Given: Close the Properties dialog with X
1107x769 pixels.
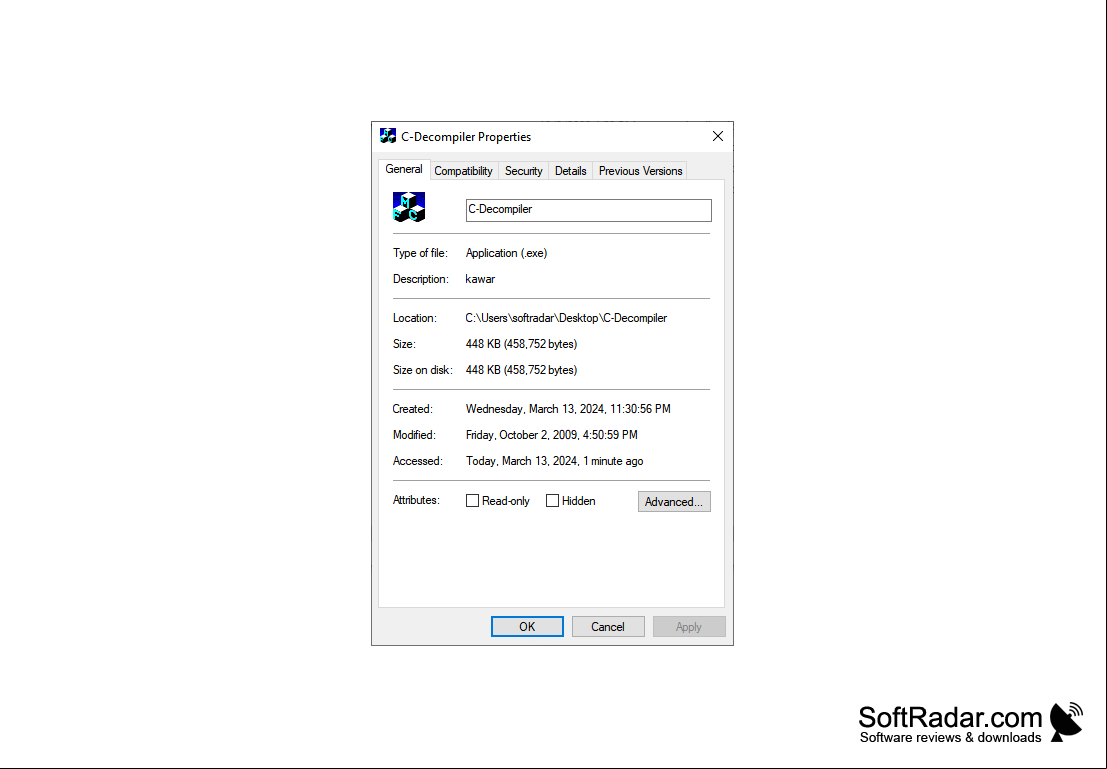Looking at the screenshot, I should (x=717, y=136).
